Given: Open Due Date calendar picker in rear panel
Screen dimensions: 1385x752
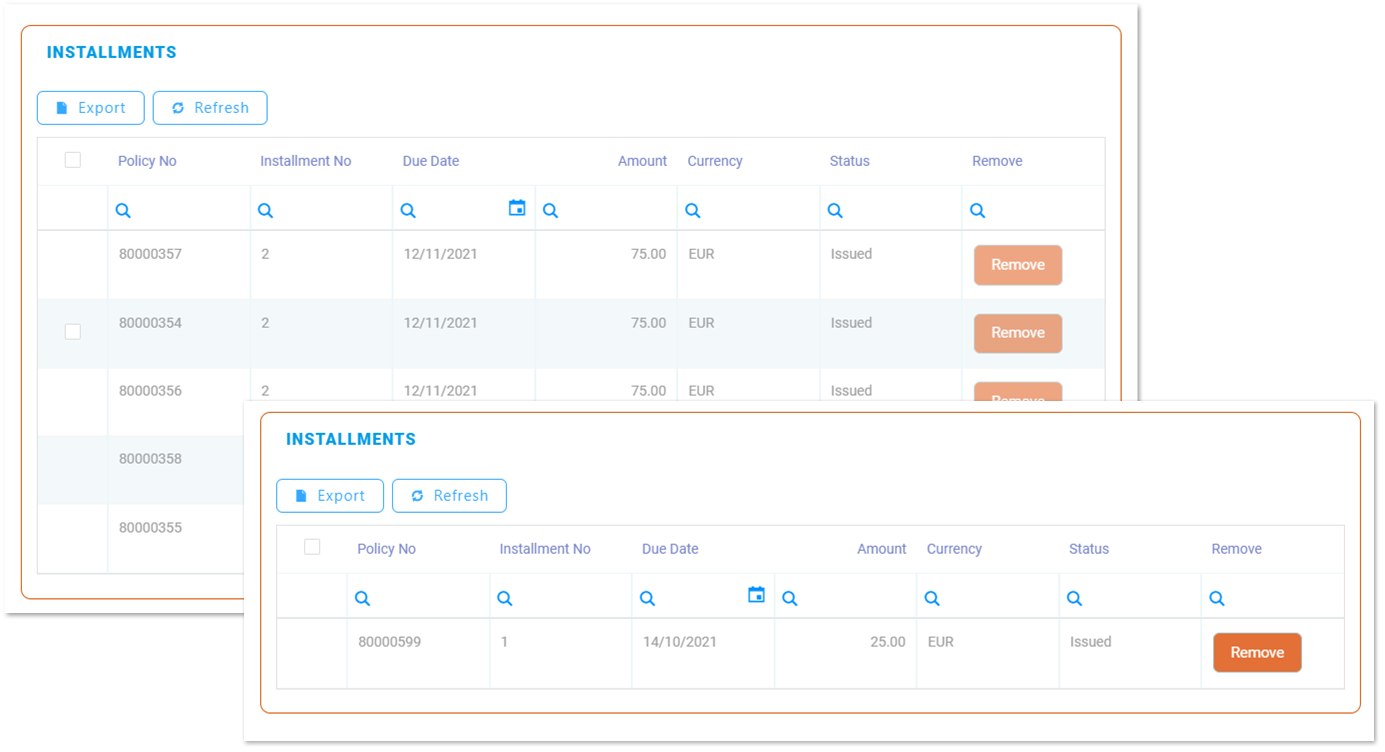Looking at the screenshot, I should [517, 208].
